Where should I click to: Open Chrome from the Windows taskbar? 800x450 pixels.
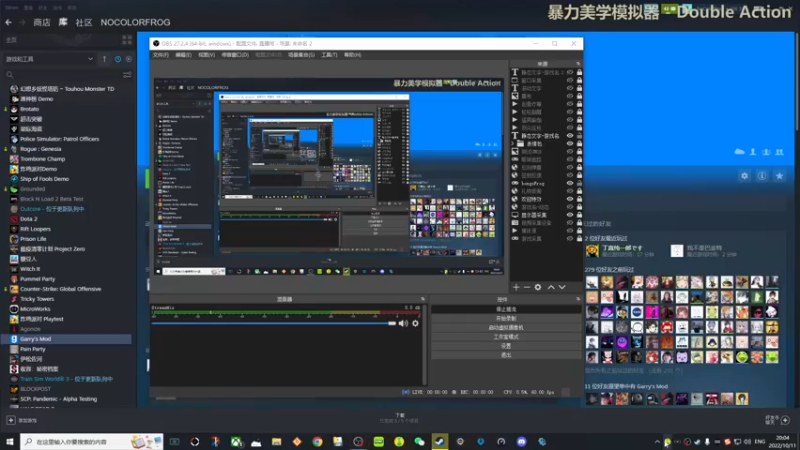317,441
